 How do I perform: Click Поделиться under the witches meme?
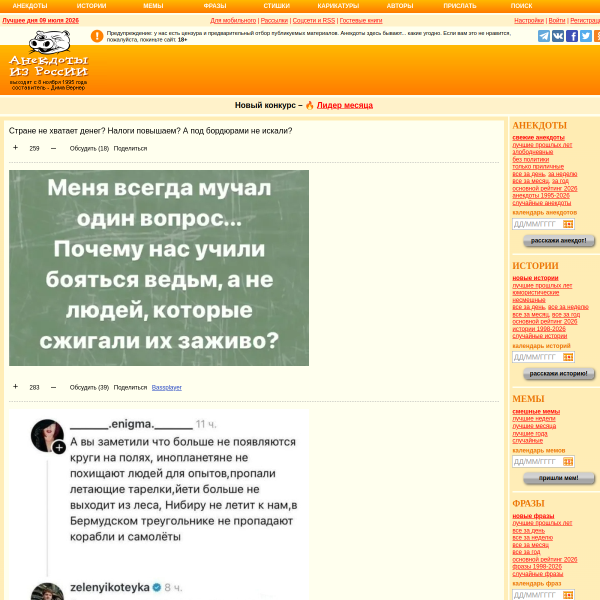coord(130,388)
